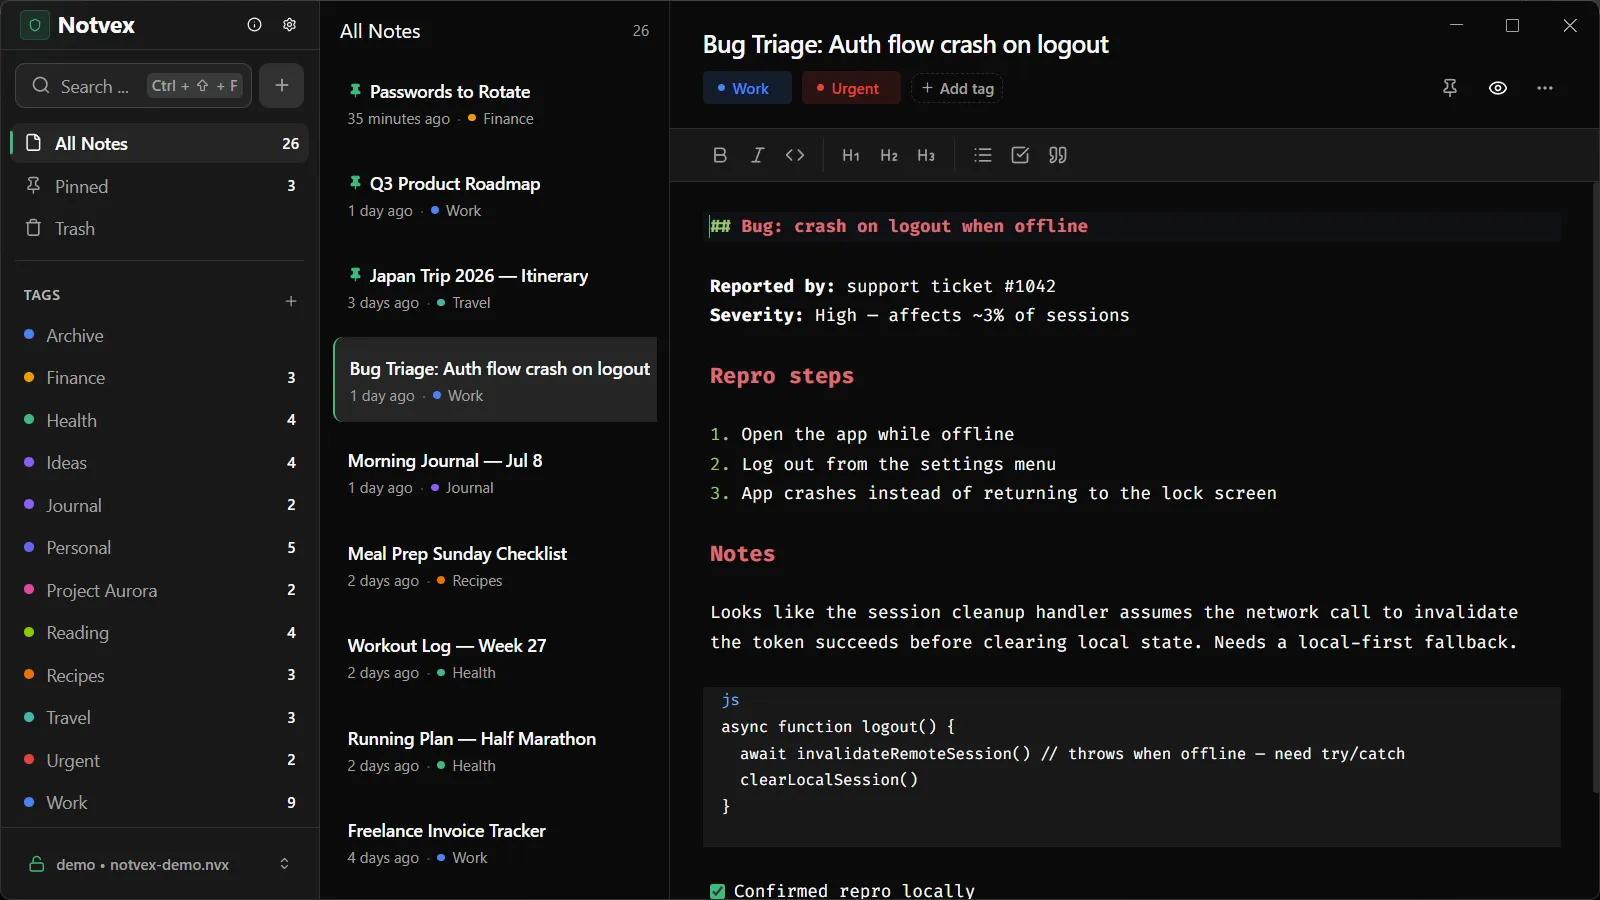This screenshot has width=1600, height=900.
Task: Insert a bulleted list
Action: tap(983, 155)
